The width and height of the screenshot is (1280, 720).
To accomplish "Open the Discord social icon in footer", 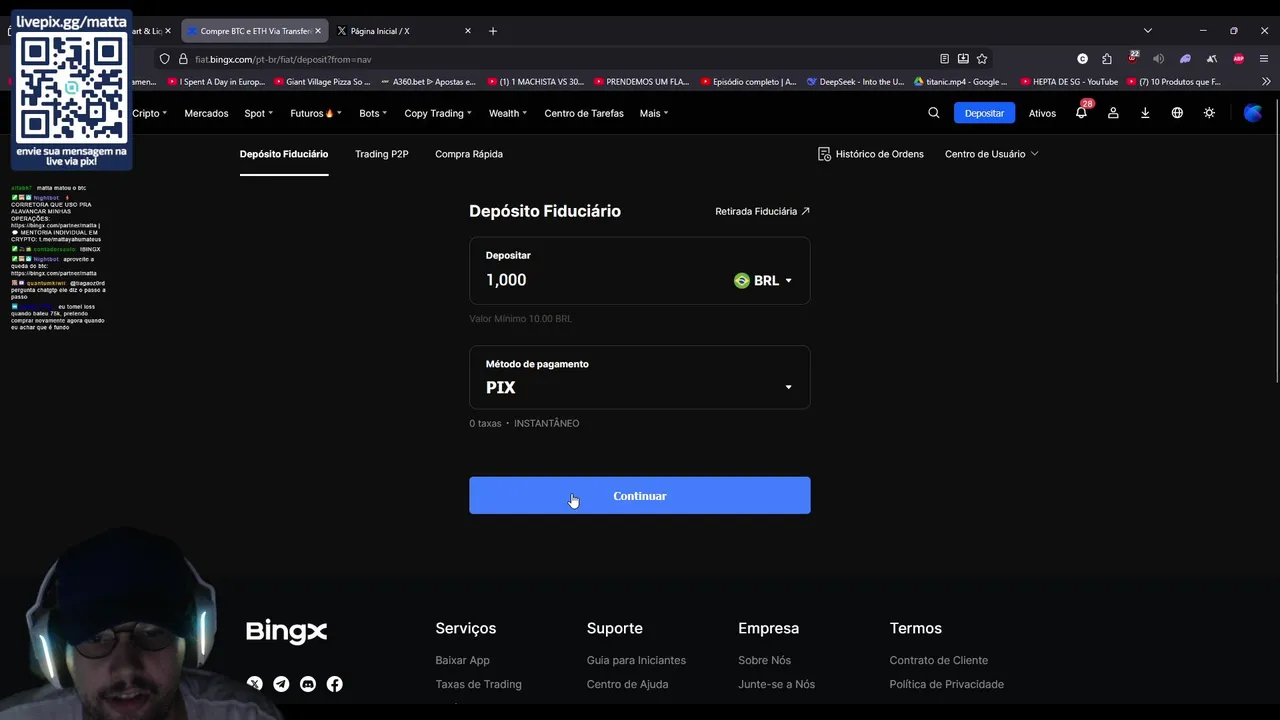I will tap(308, 684).
